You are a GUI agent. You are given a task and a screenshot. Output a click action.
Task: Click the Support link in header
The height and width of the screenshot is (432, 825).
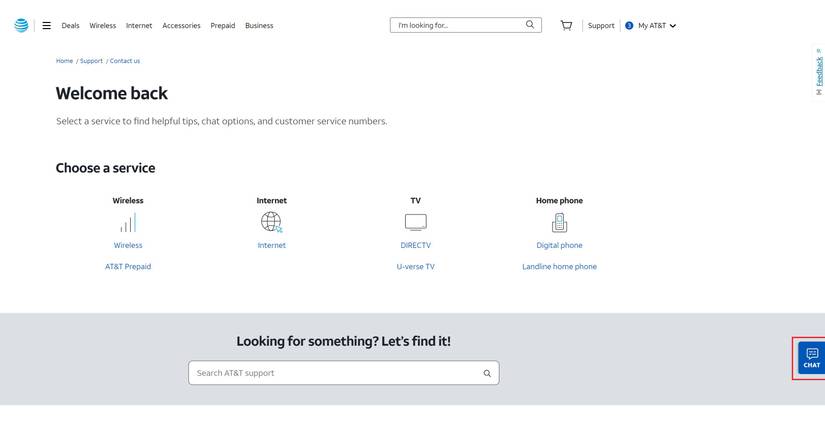pyautogui.click(x=601, y=25)
